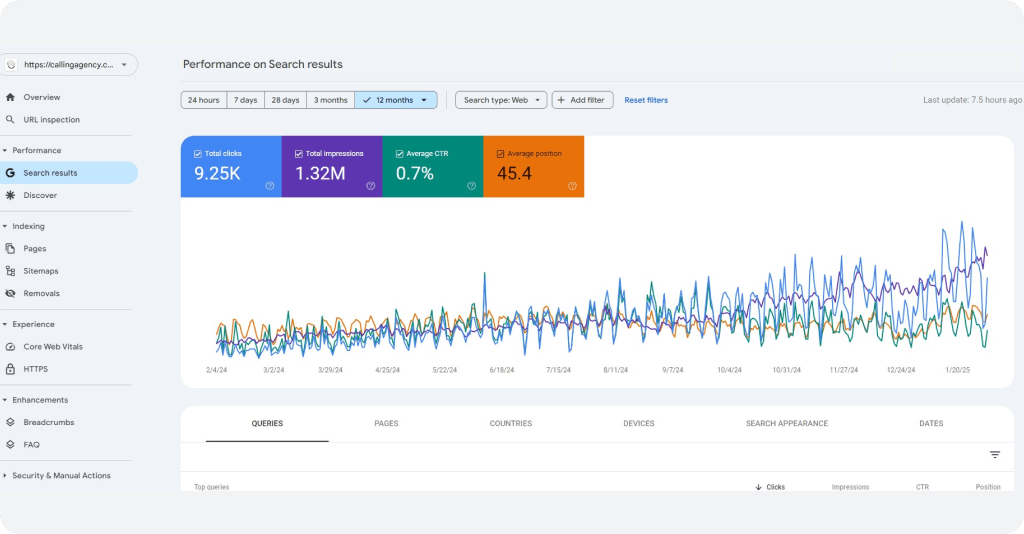This screenshot has width=1024, height=534.
Task: Click the HTTPS lock icon
Action: (x=11, y=369)
